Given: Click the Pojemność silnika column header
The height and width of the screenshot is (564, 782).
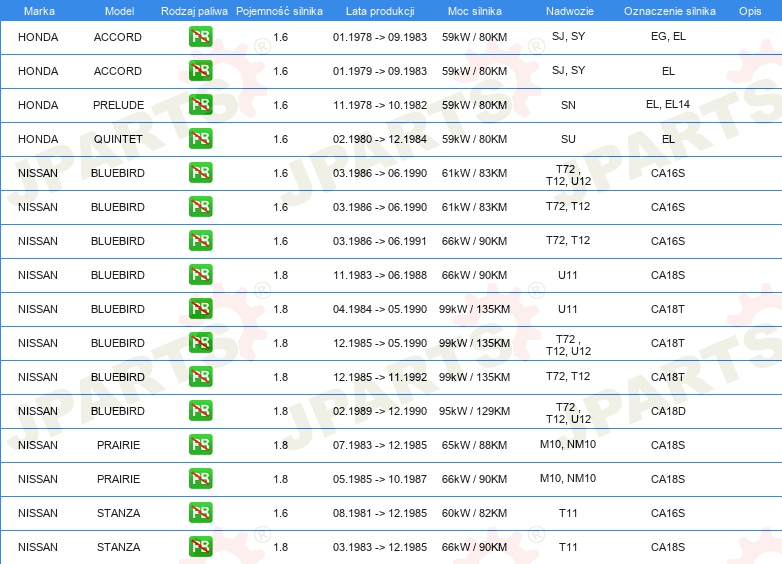Looking at the screenshot, I should point(279,11).
